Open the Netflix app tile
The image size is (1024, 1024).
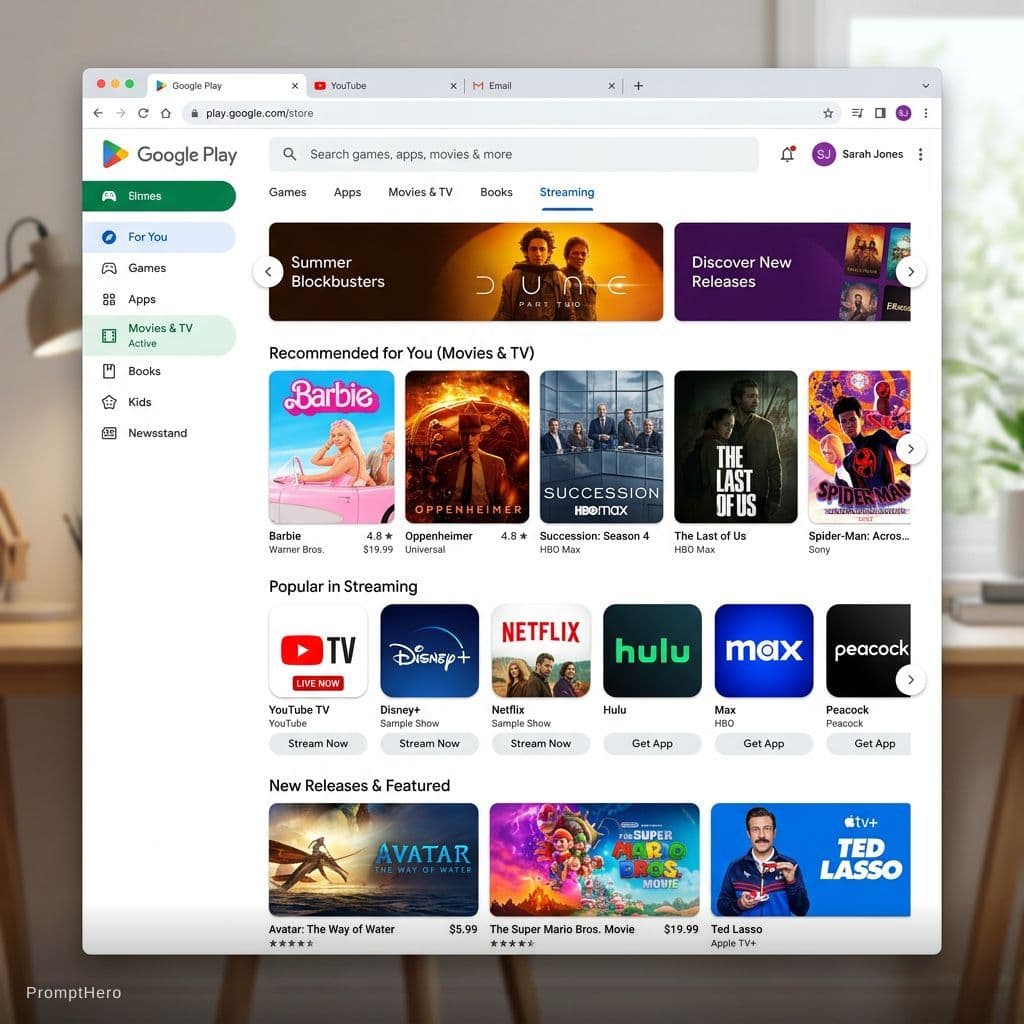click(541, 650)
